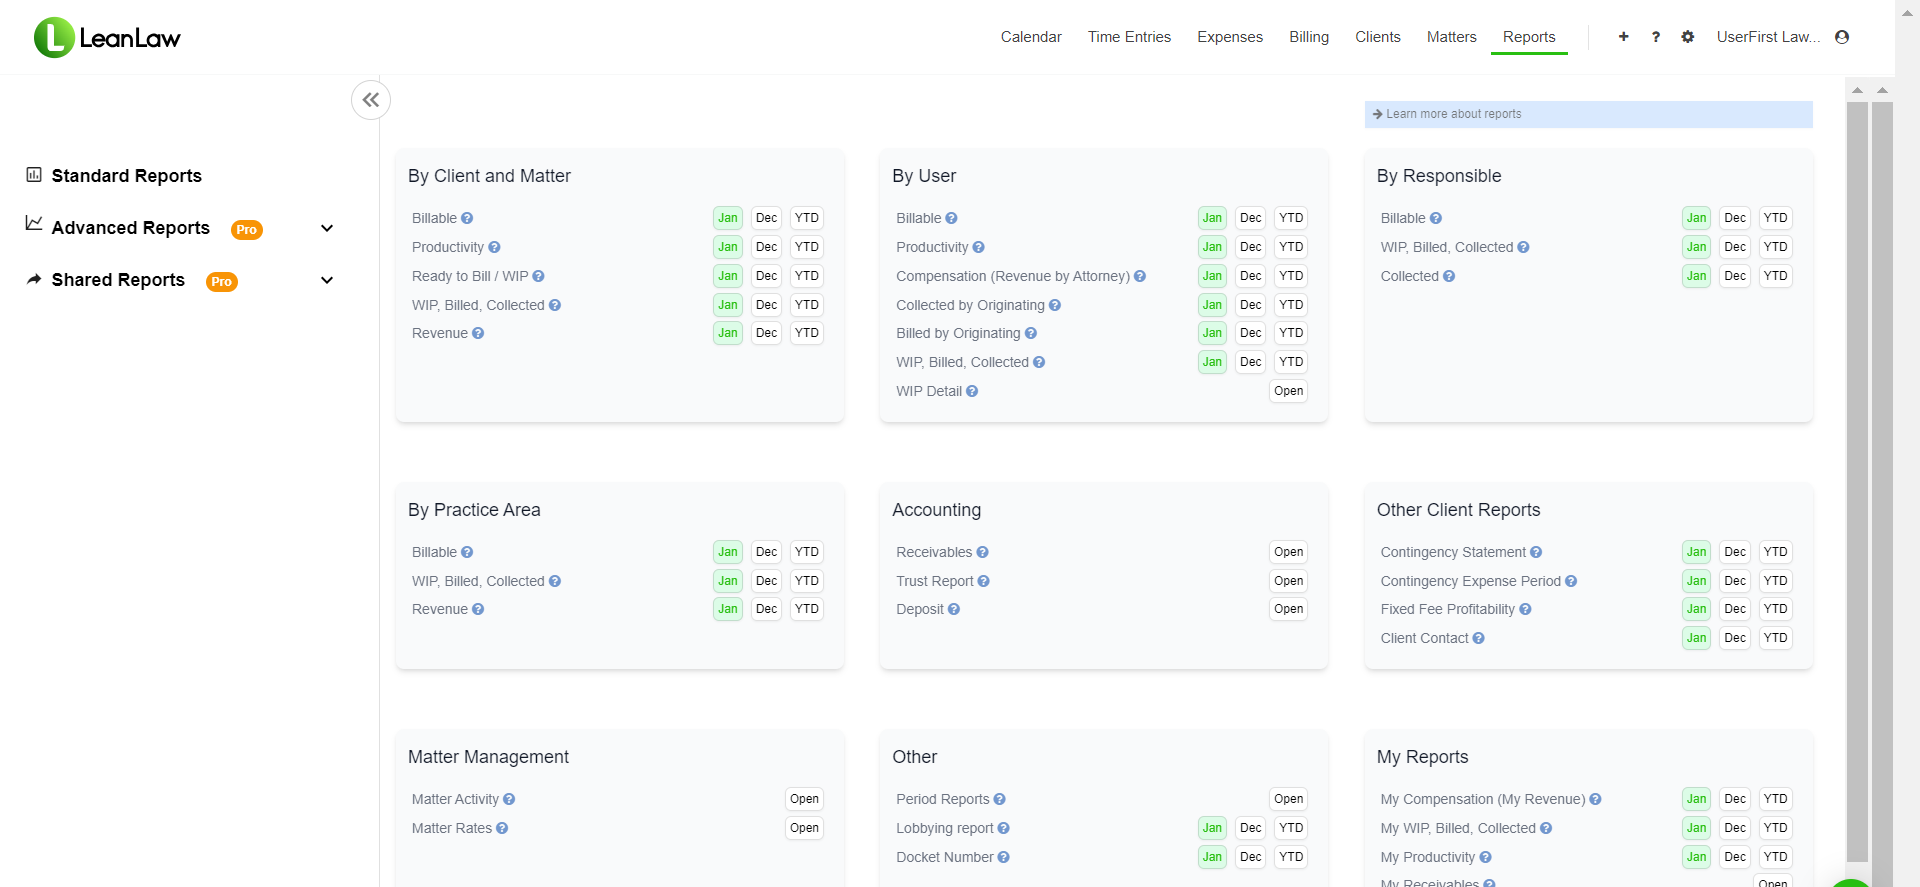Viewport: 1920px width, 887px height.
Task: Select Standard Reports in sidebar
Action: pyautogui.click(x=127, y=176)
